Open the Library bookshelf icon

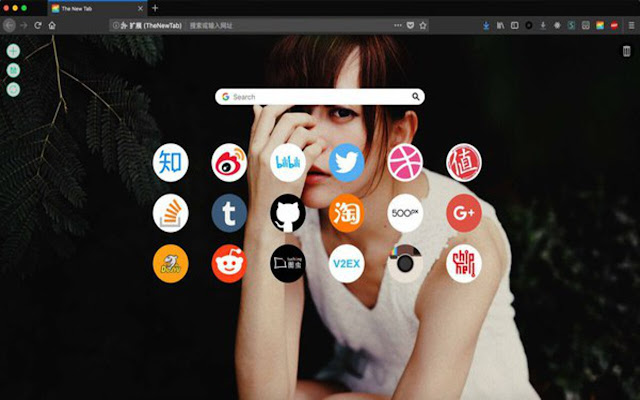pyautogui.click(x=500, y=25)
